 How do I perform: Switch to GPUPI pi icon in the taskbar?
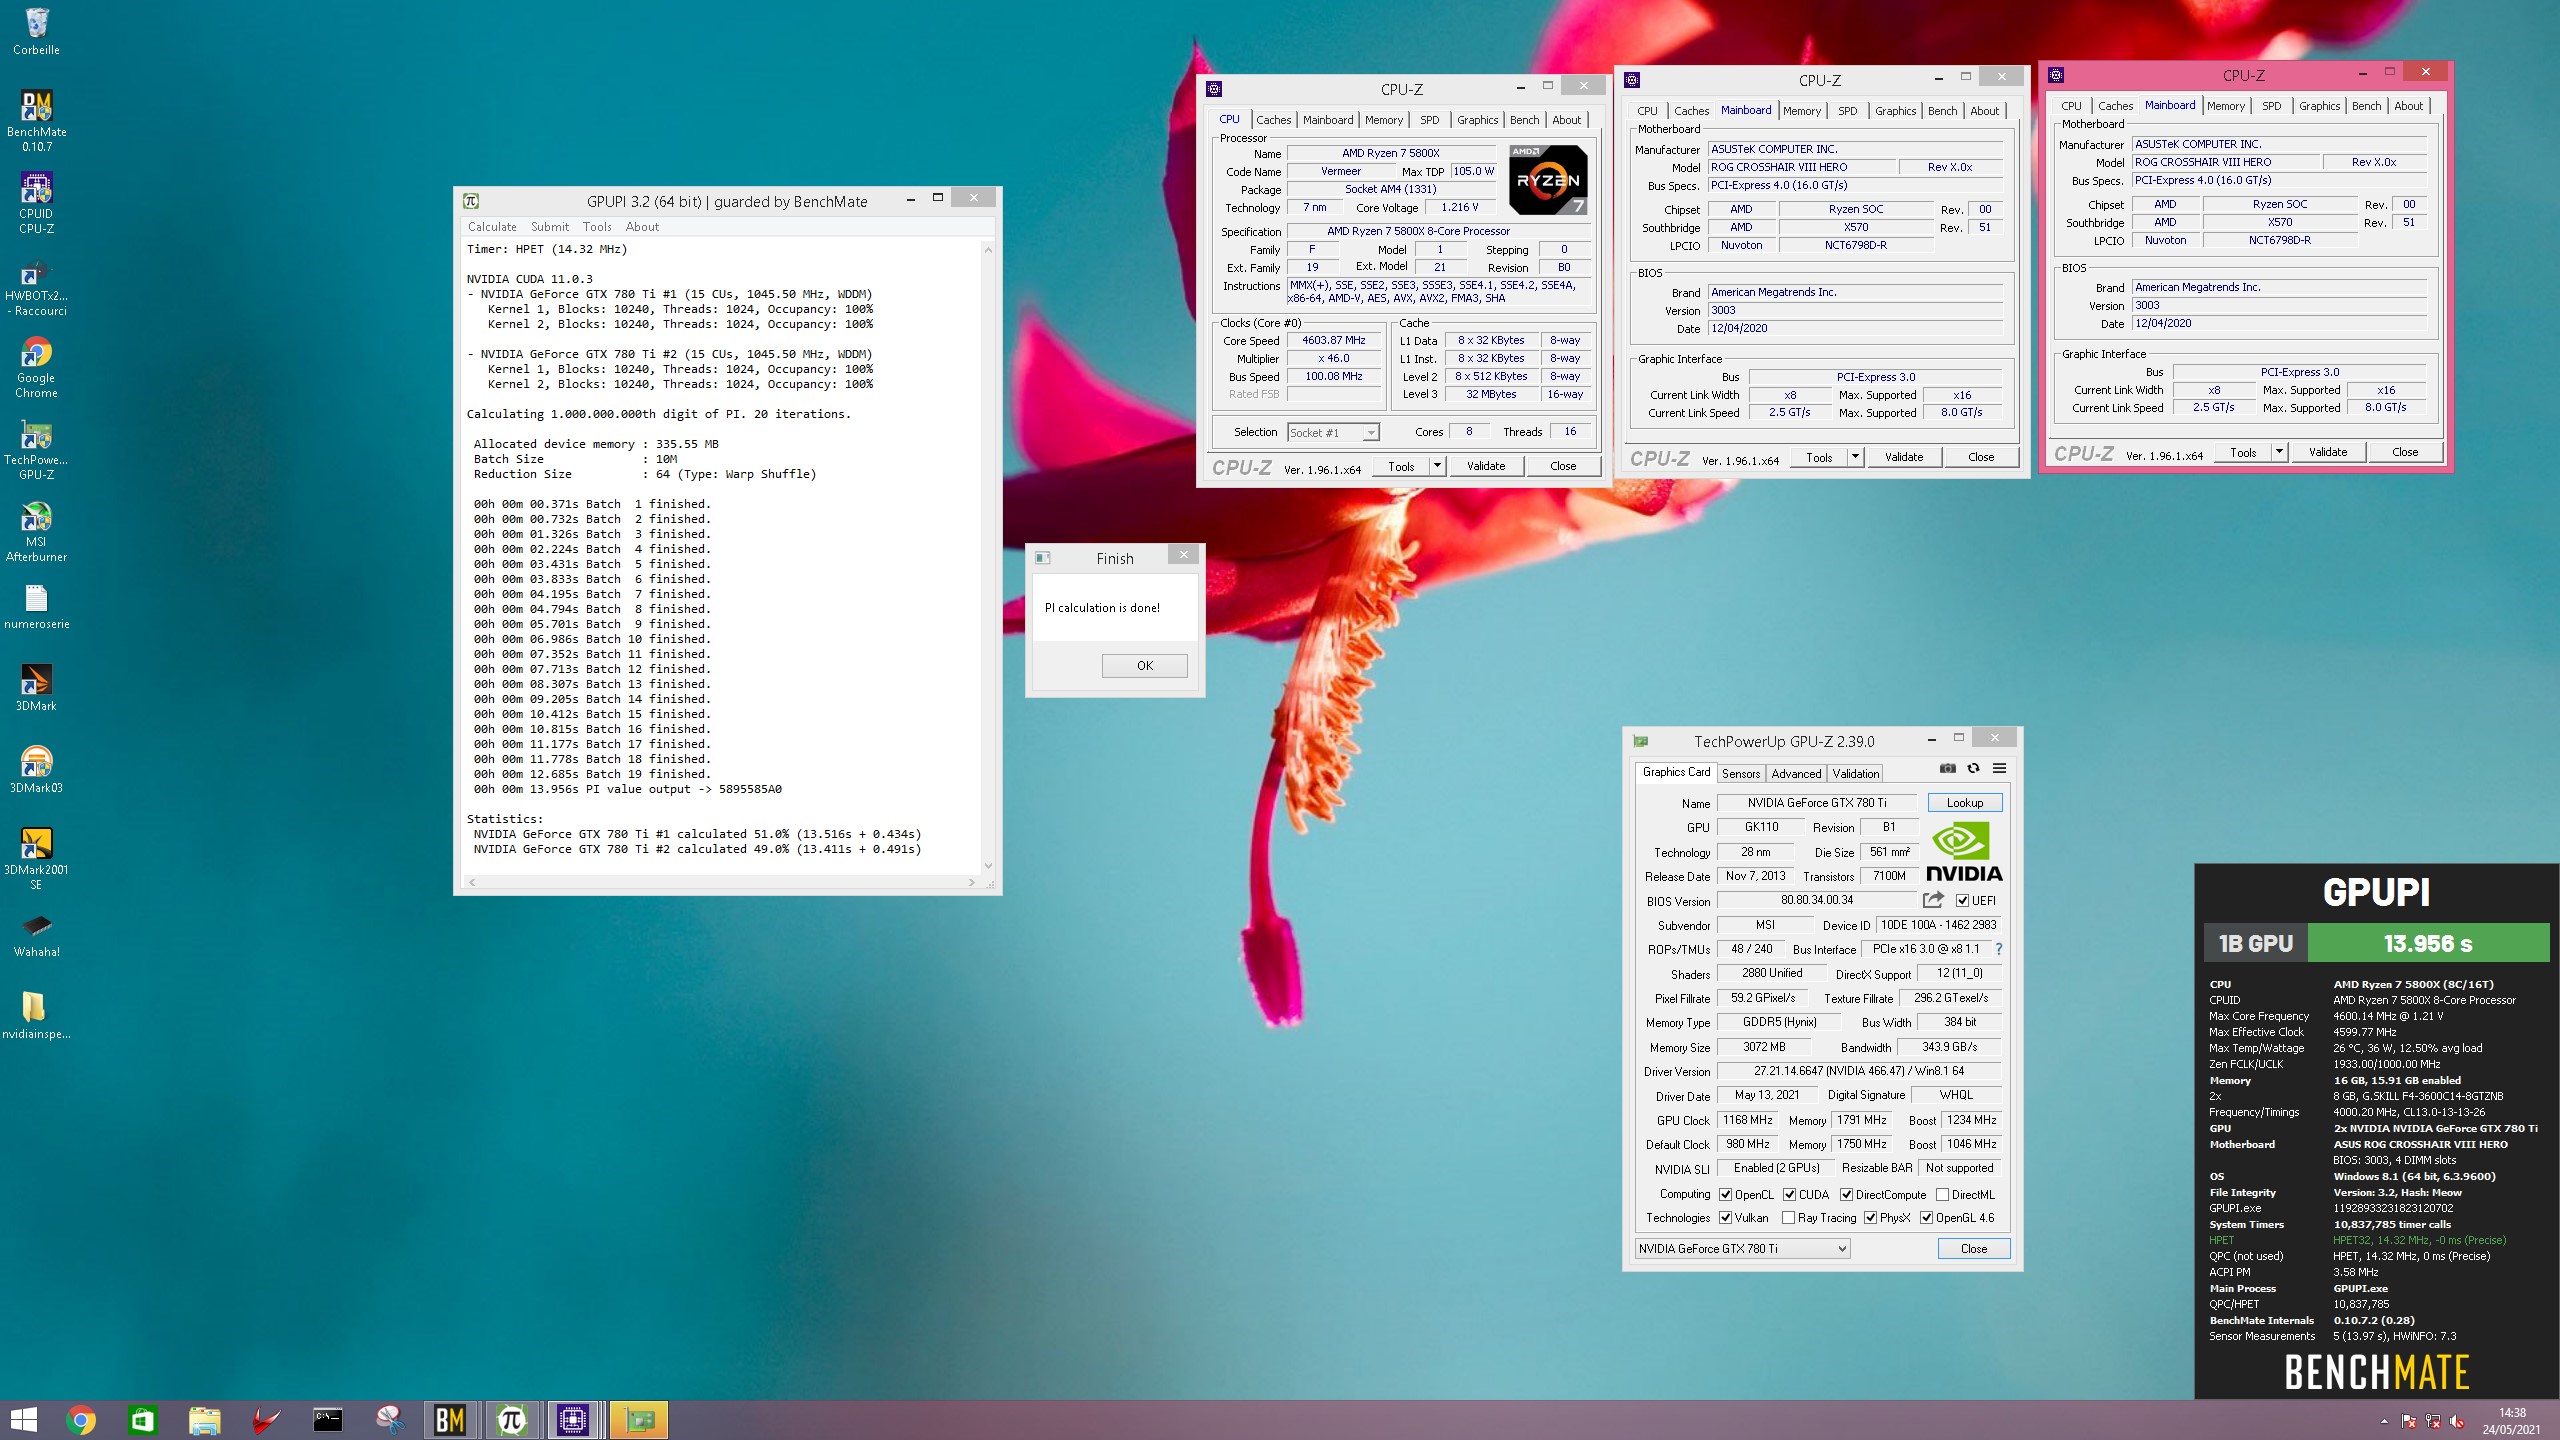[511, 1420]
